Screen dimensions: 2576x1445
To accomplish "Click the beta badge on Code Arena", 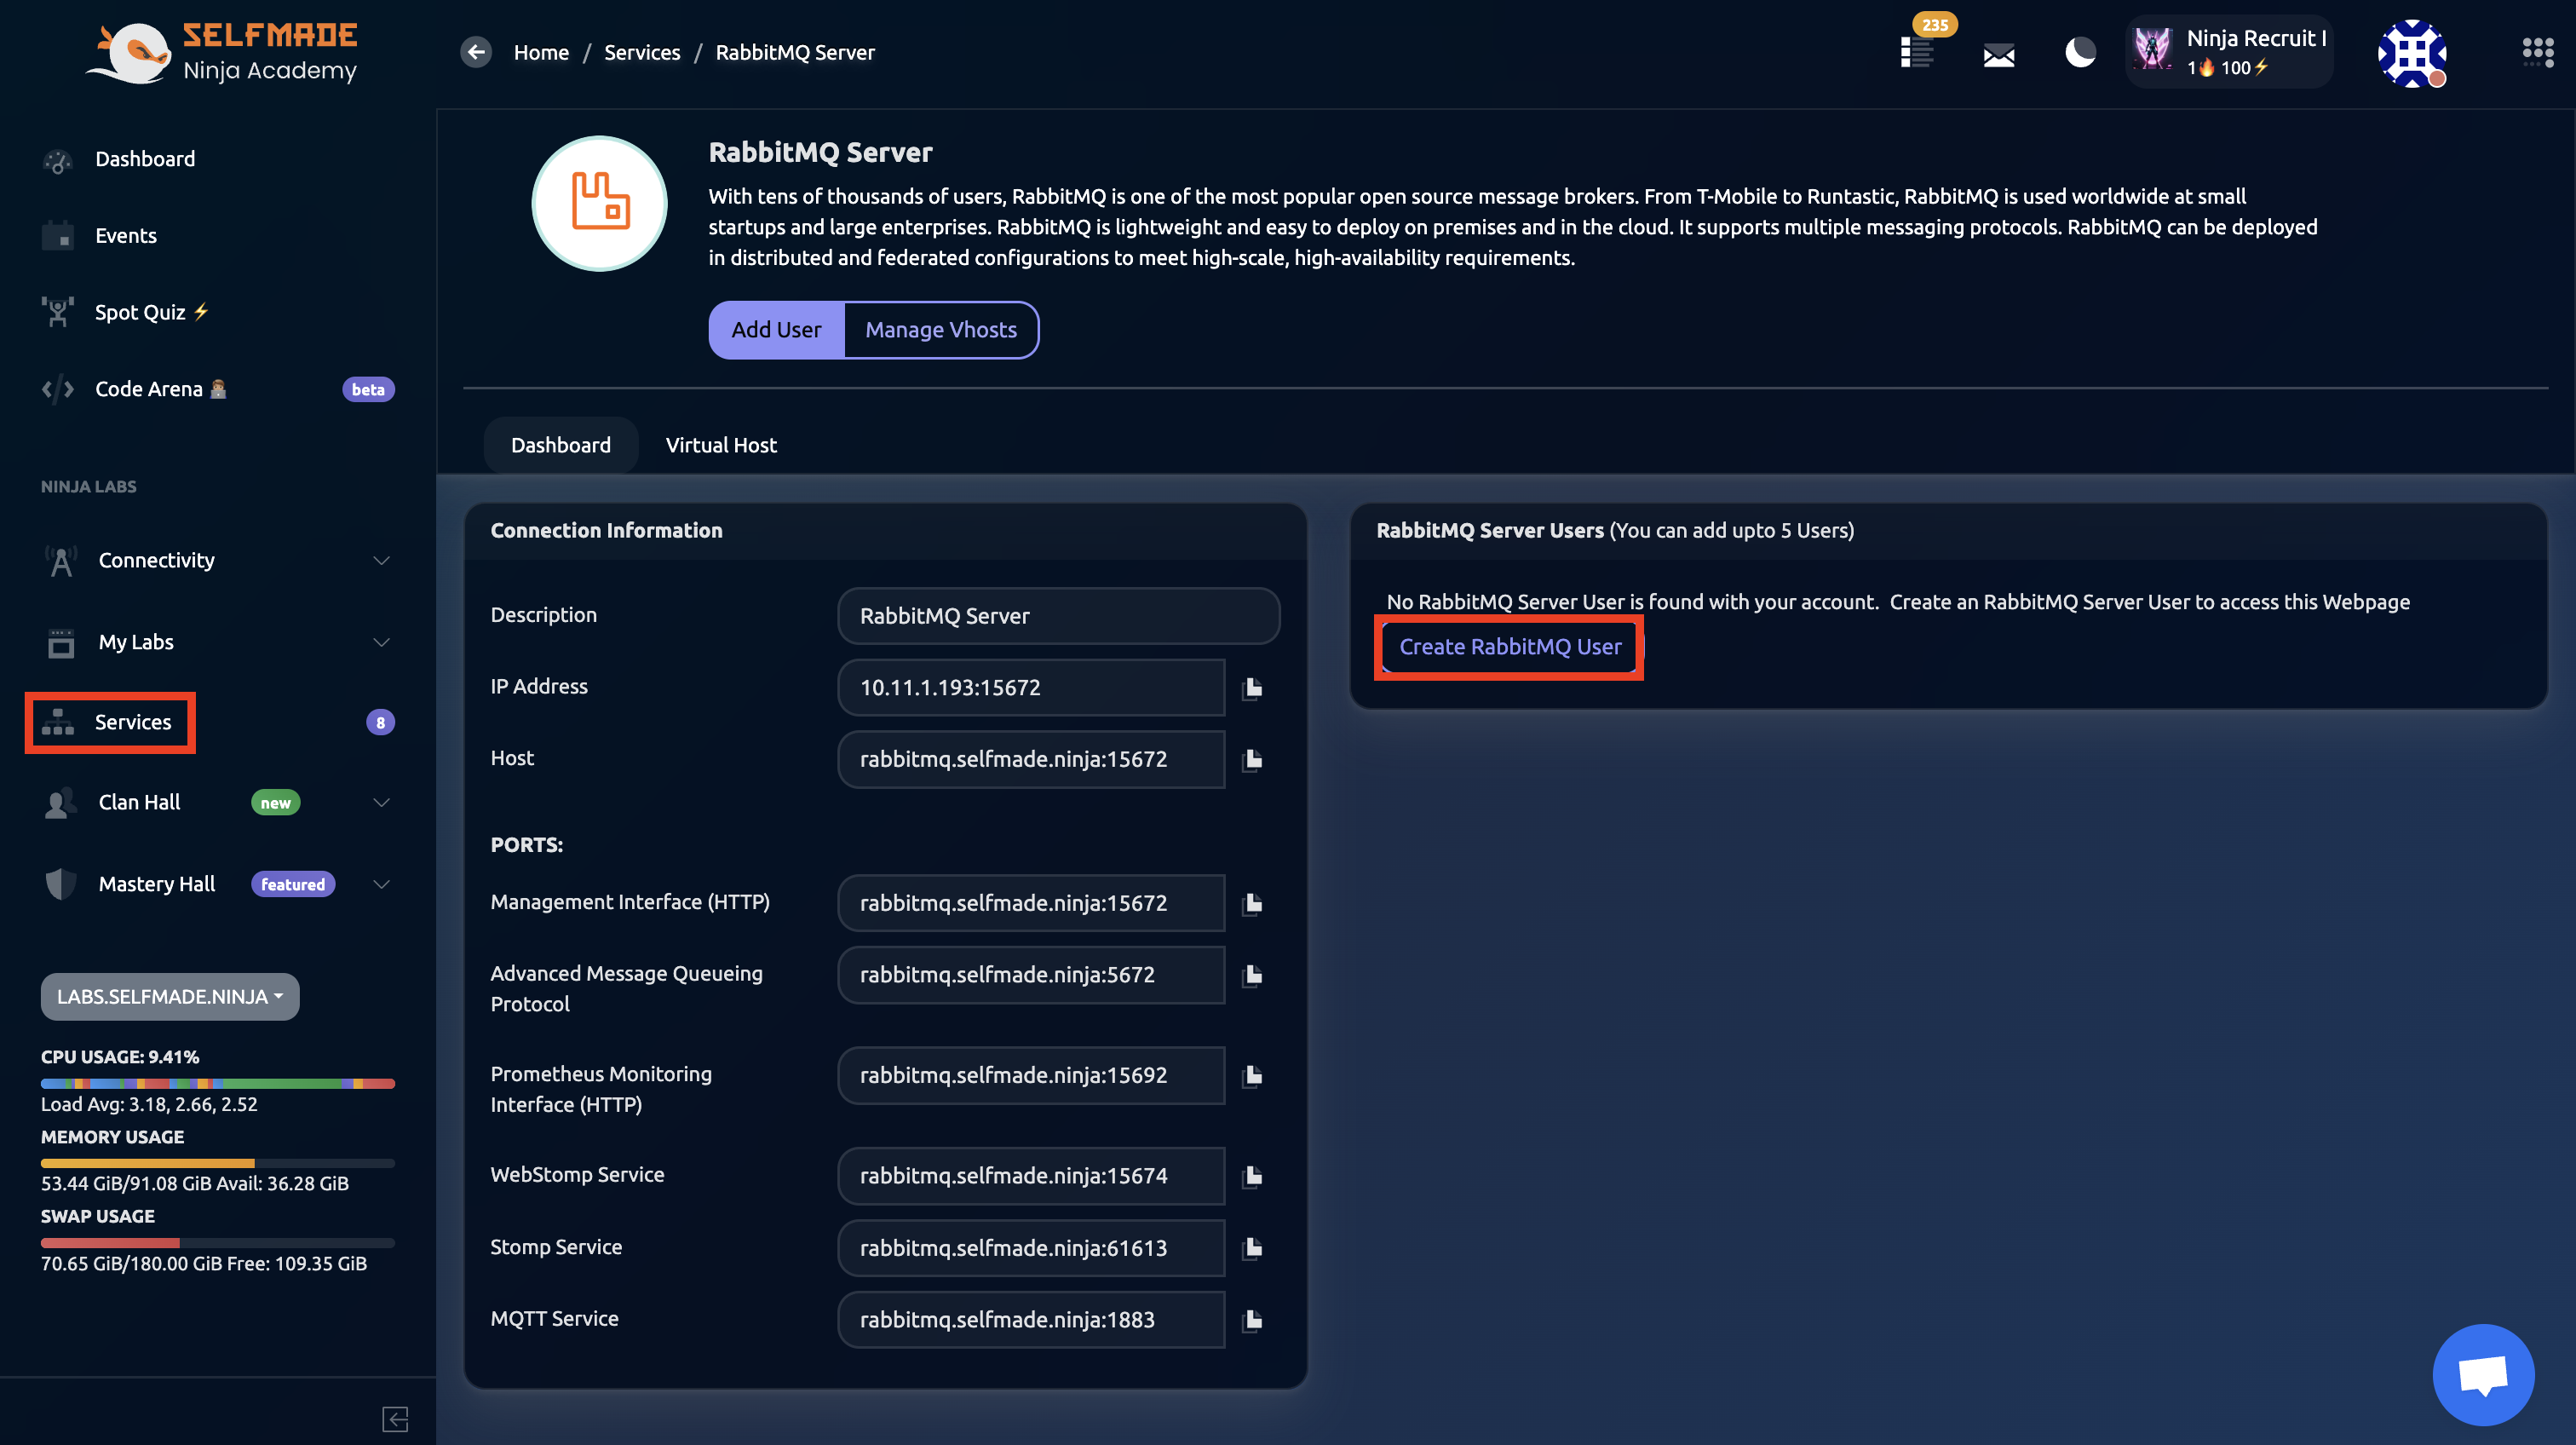I will pyautogui.click(x=368, y=389).
